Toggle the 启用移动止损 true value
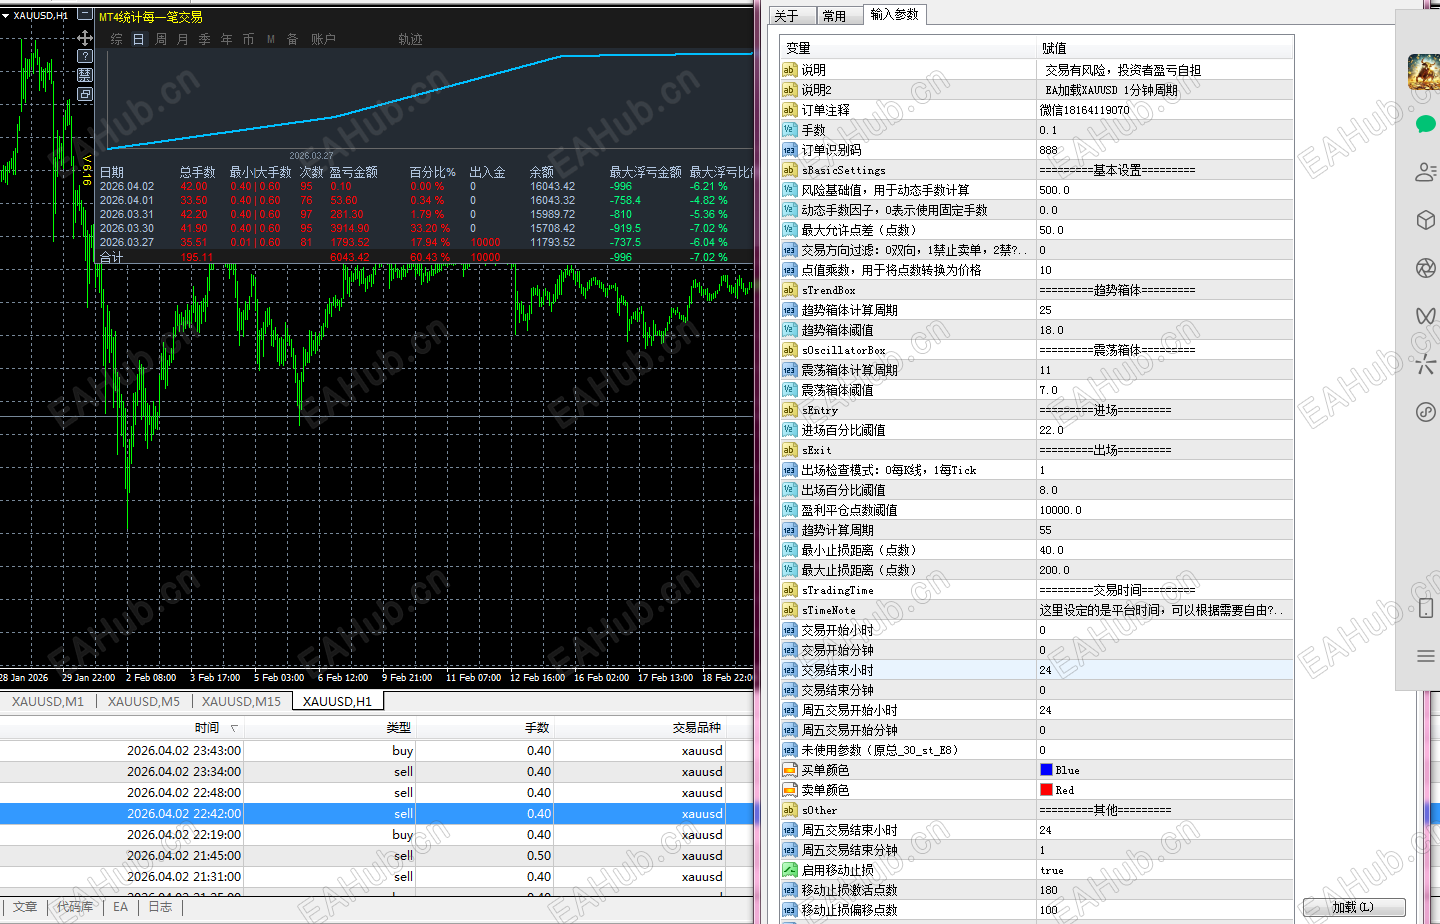Viewport: 1440px width, 924px height. tap(1052, 870)
